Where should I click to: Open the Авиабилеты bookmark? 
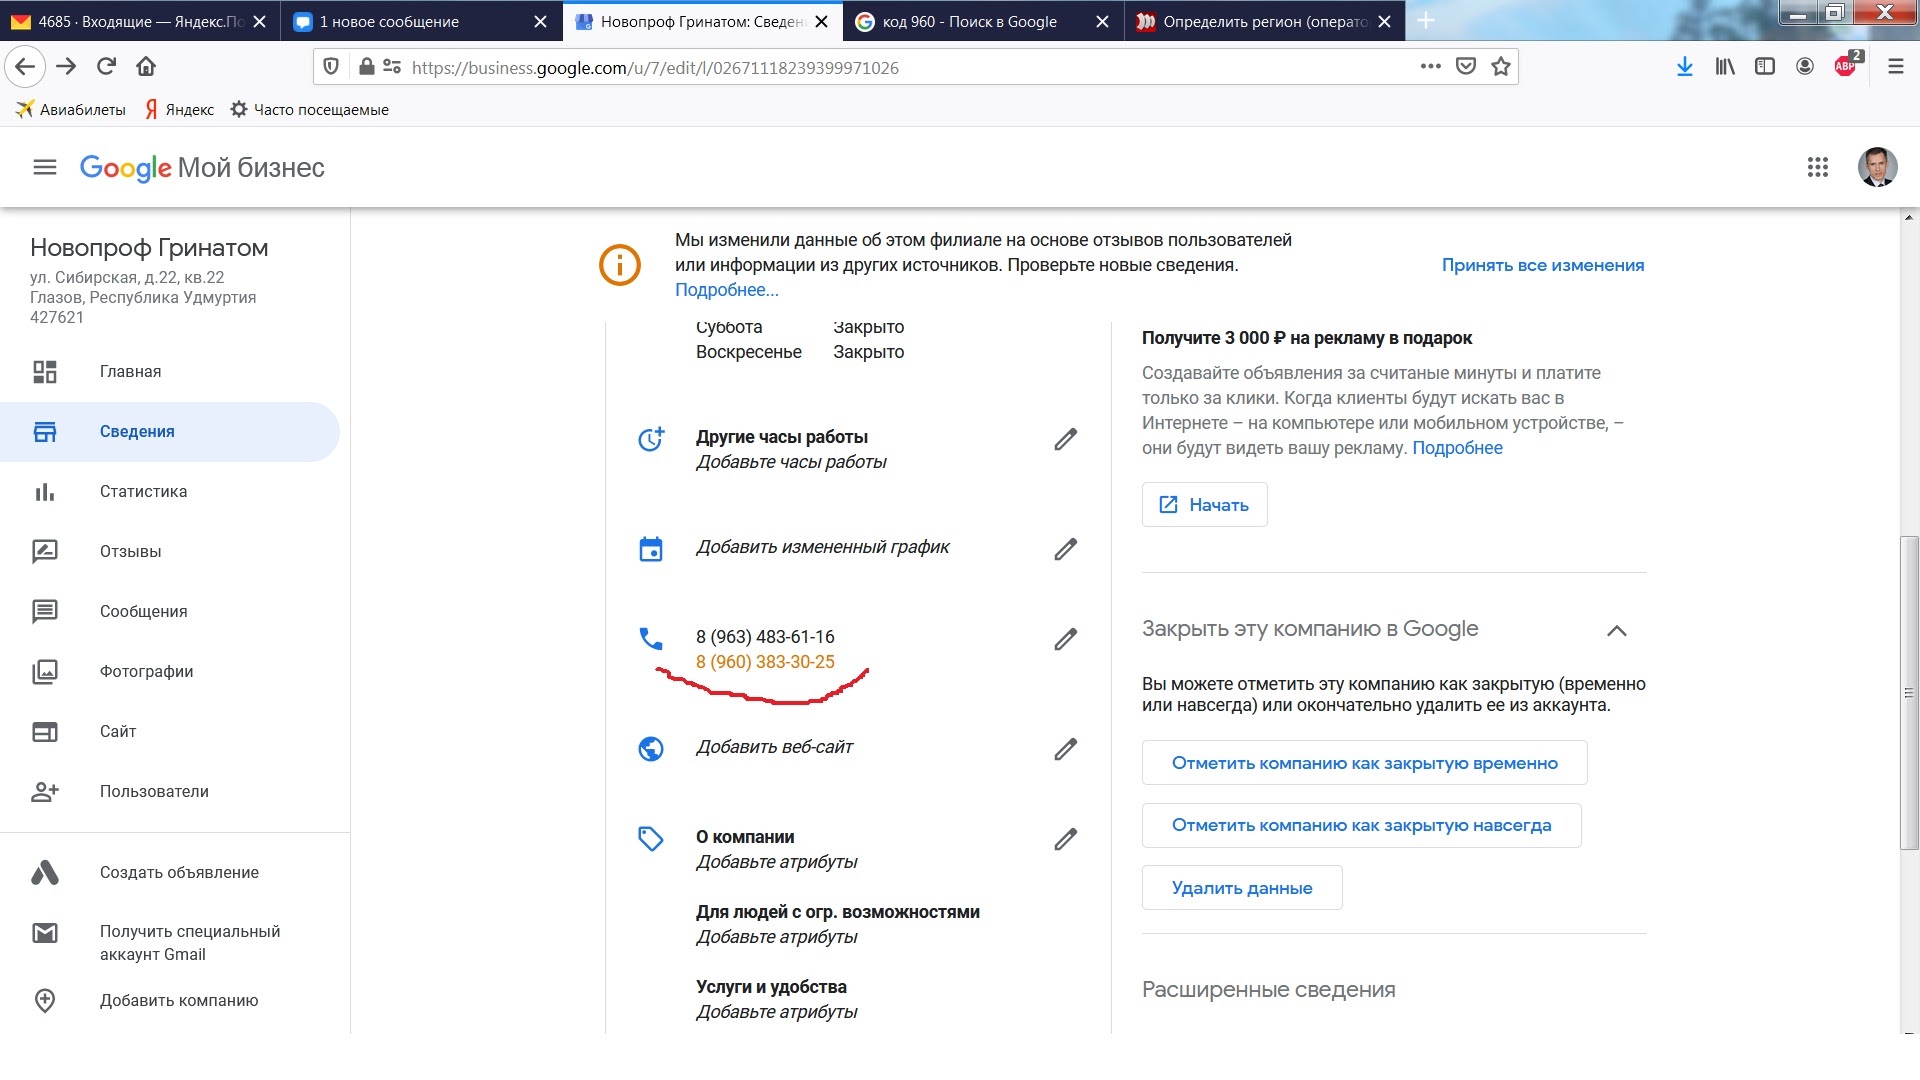70,110
